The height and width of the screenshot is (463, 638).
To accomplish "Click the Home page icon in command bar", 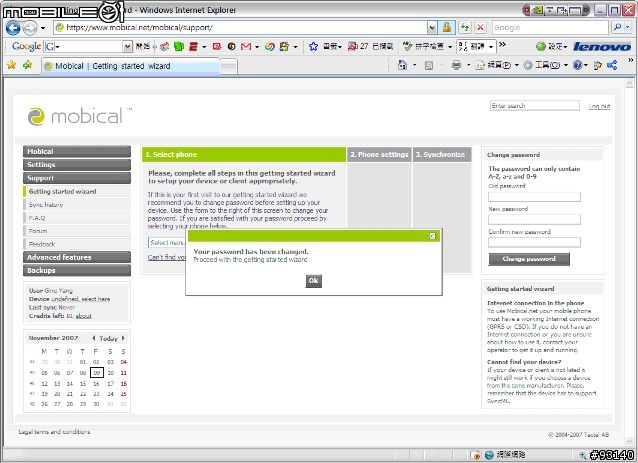I will click(x=402, y=65).
